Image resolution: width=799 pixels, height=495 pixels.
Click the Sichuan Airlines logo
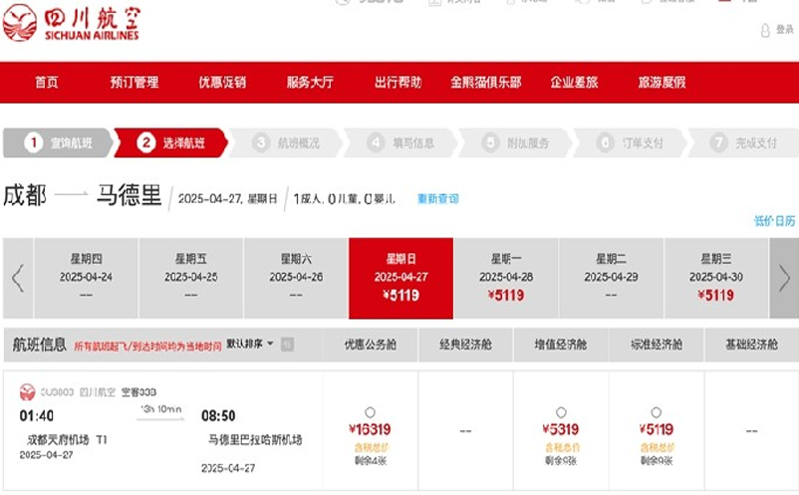pyautogui.click(x=71, y=23)
